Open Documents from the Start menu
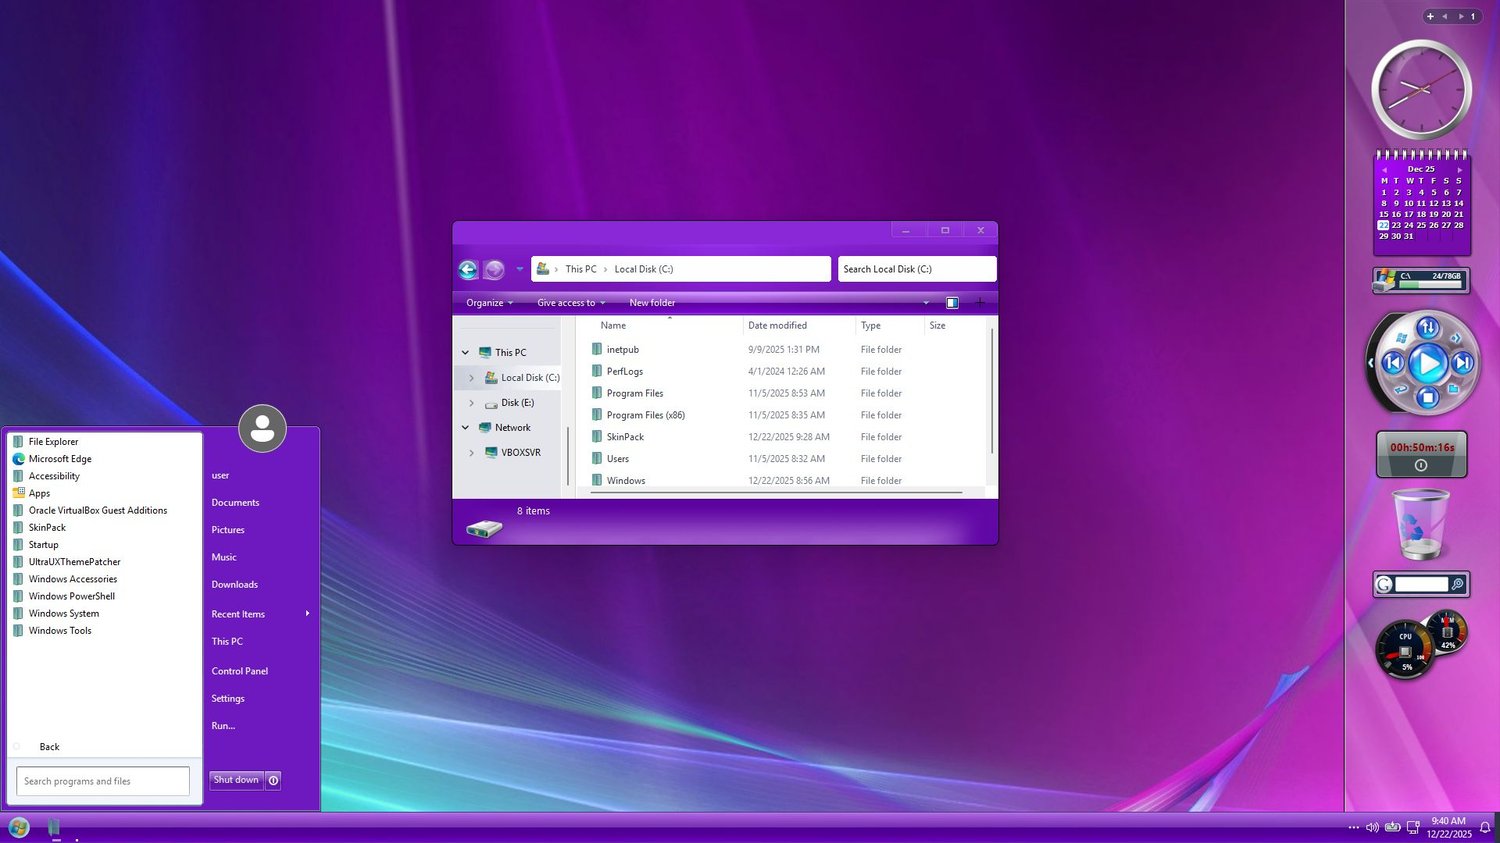 pos(235,503)
